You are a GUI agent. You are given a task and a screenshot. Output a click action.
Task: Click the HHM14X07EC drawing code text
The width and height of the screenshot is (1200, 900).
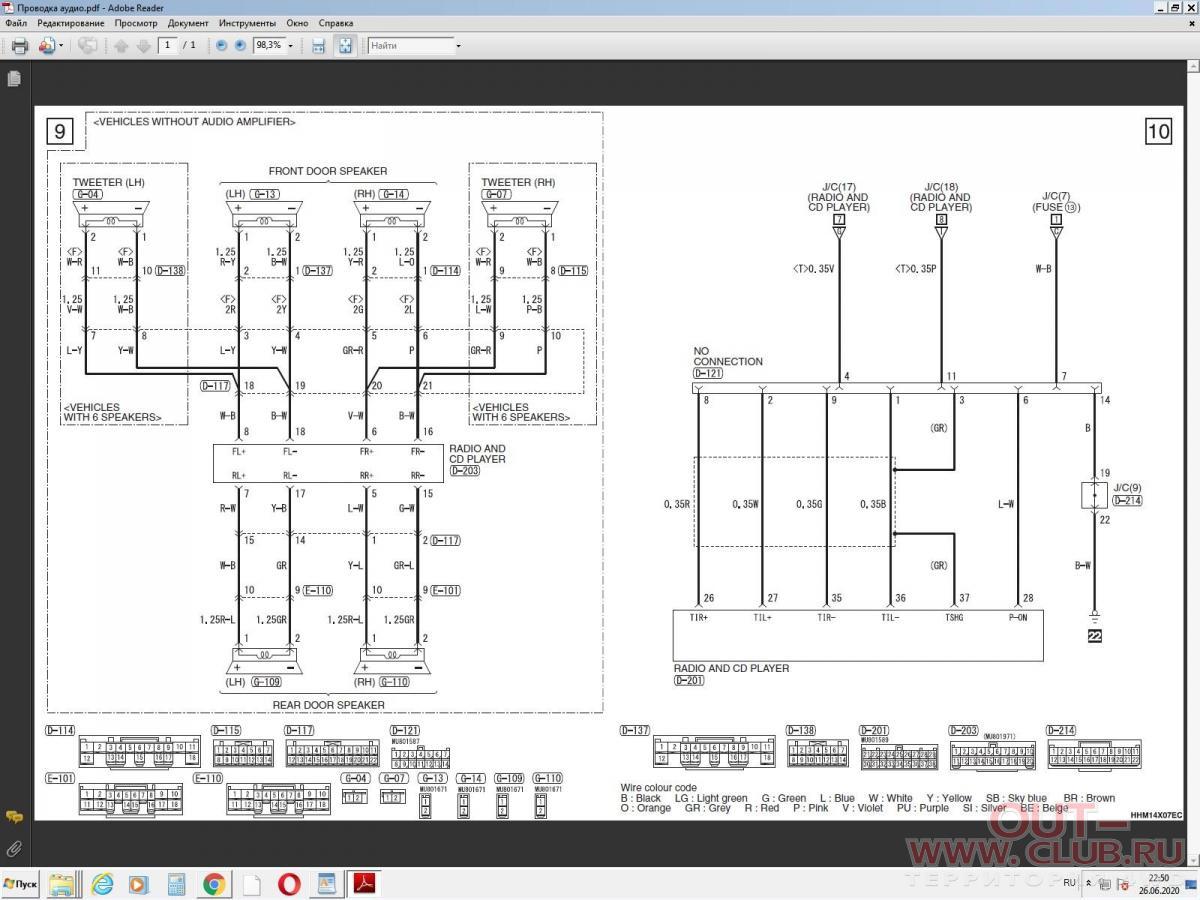(x=1156, y=815)
